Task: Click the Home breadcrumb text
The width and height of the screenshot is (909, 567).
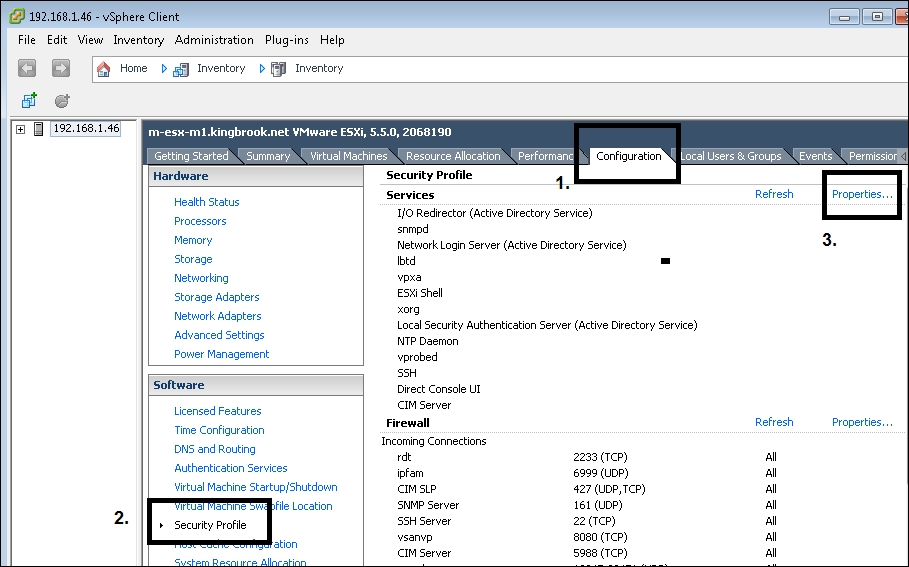Action: tap(133, 68)
